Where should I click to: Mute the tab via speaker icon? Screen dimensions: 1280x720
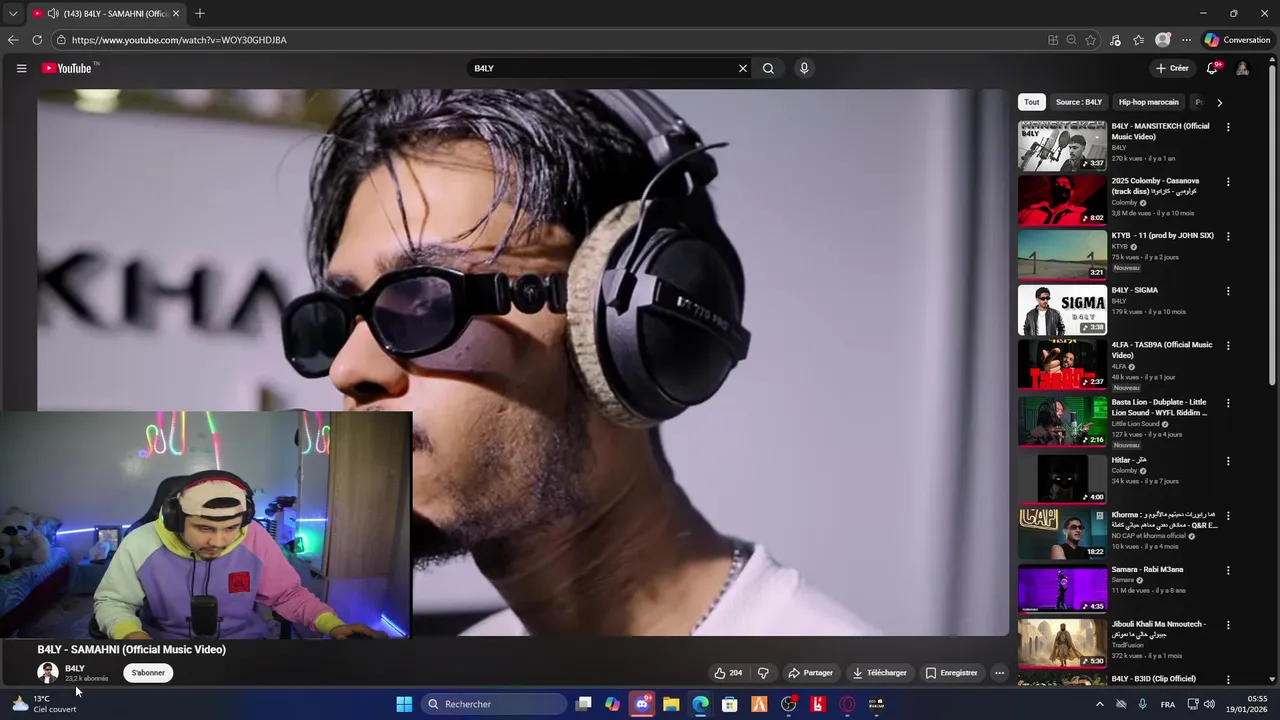(52, 13)
